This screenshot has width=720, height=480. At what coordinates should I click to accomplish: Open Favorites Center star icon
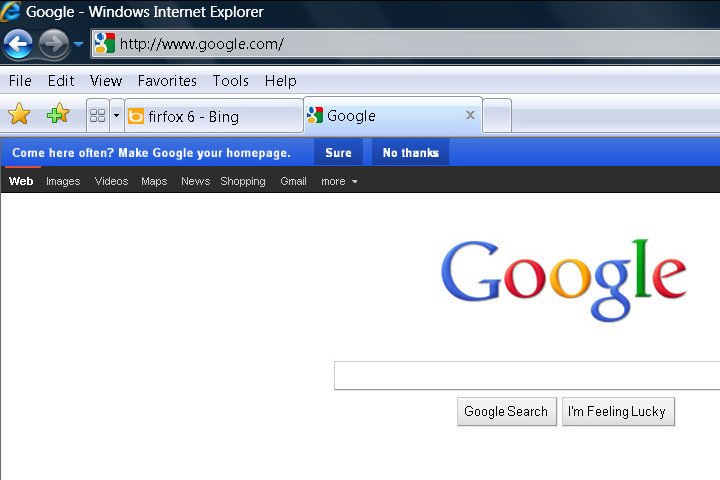pyautogui.click(x=19, y=114)
